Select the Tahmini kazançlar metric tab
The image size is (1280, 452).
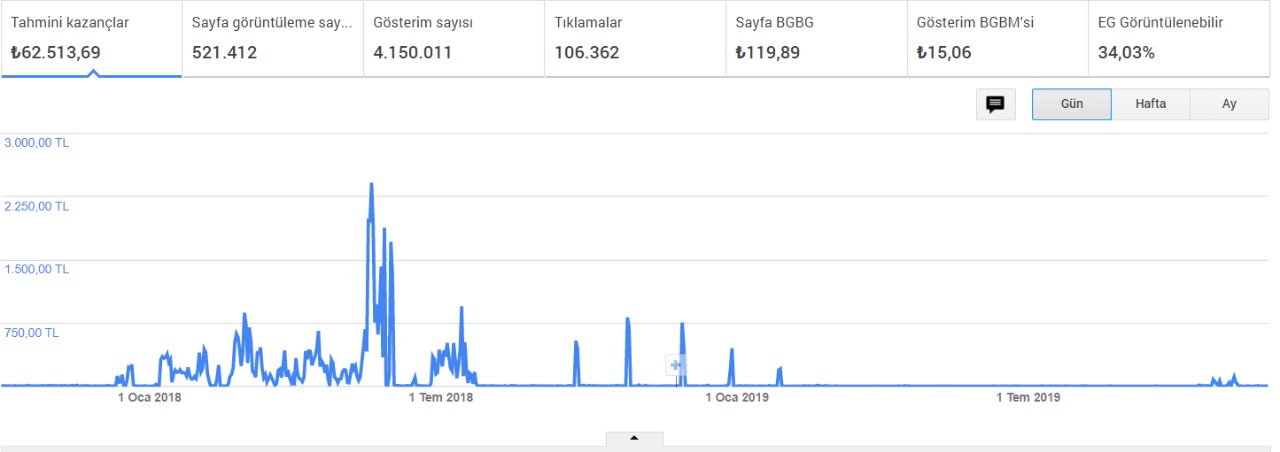point(91,38)
